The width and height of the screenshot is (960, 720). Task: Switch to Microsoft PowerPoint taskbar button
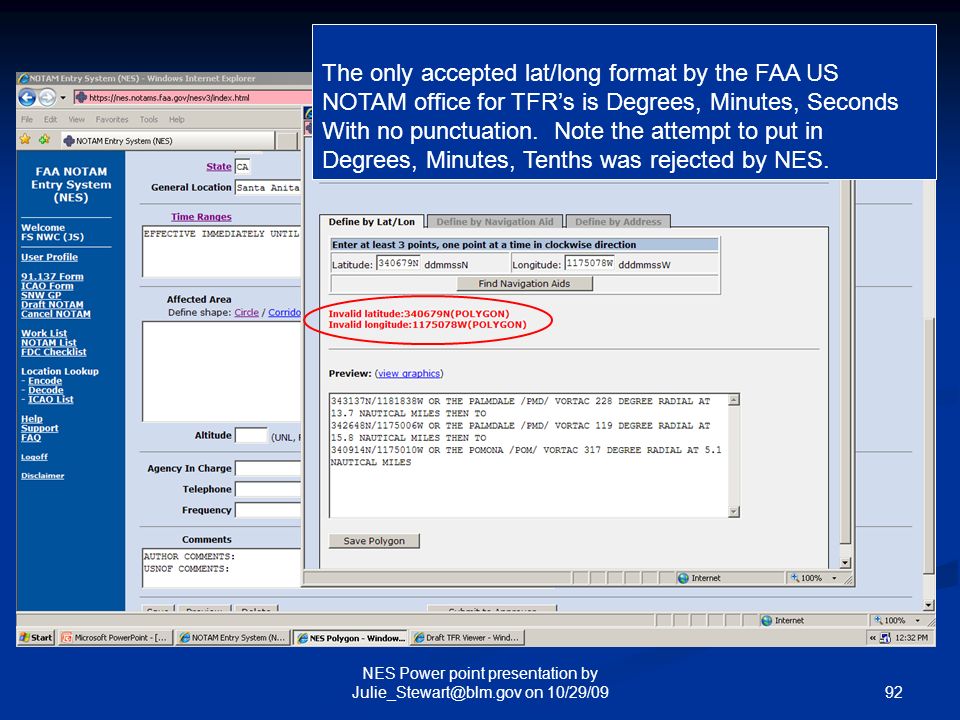[x=116, y=637]
